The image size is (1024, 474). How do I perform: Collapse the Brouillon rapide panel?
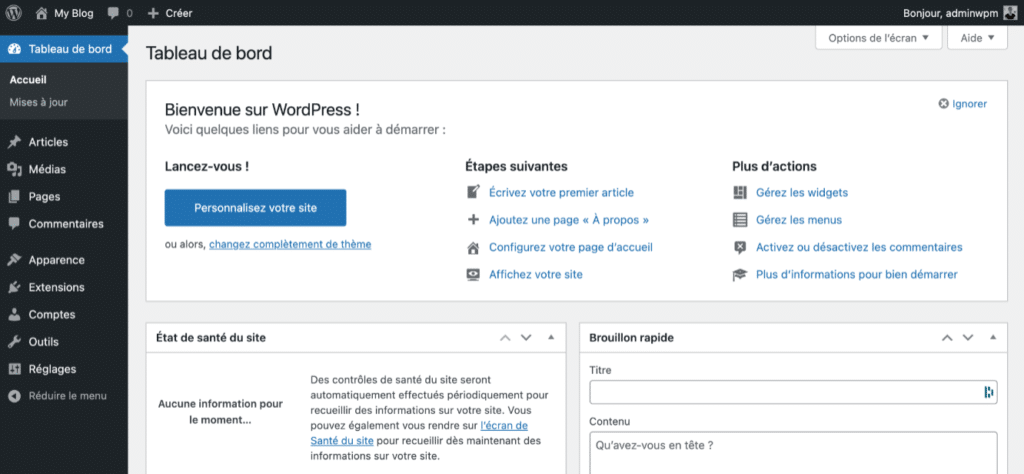click(x=993, y=338)
